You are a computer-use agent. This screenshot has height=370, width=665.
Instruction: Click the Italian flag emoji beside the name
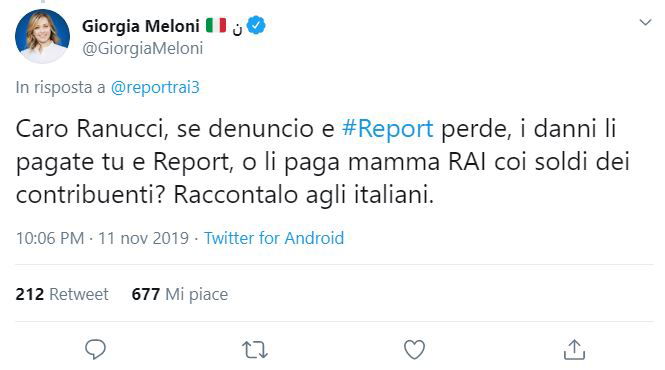[x=216, y=25]
